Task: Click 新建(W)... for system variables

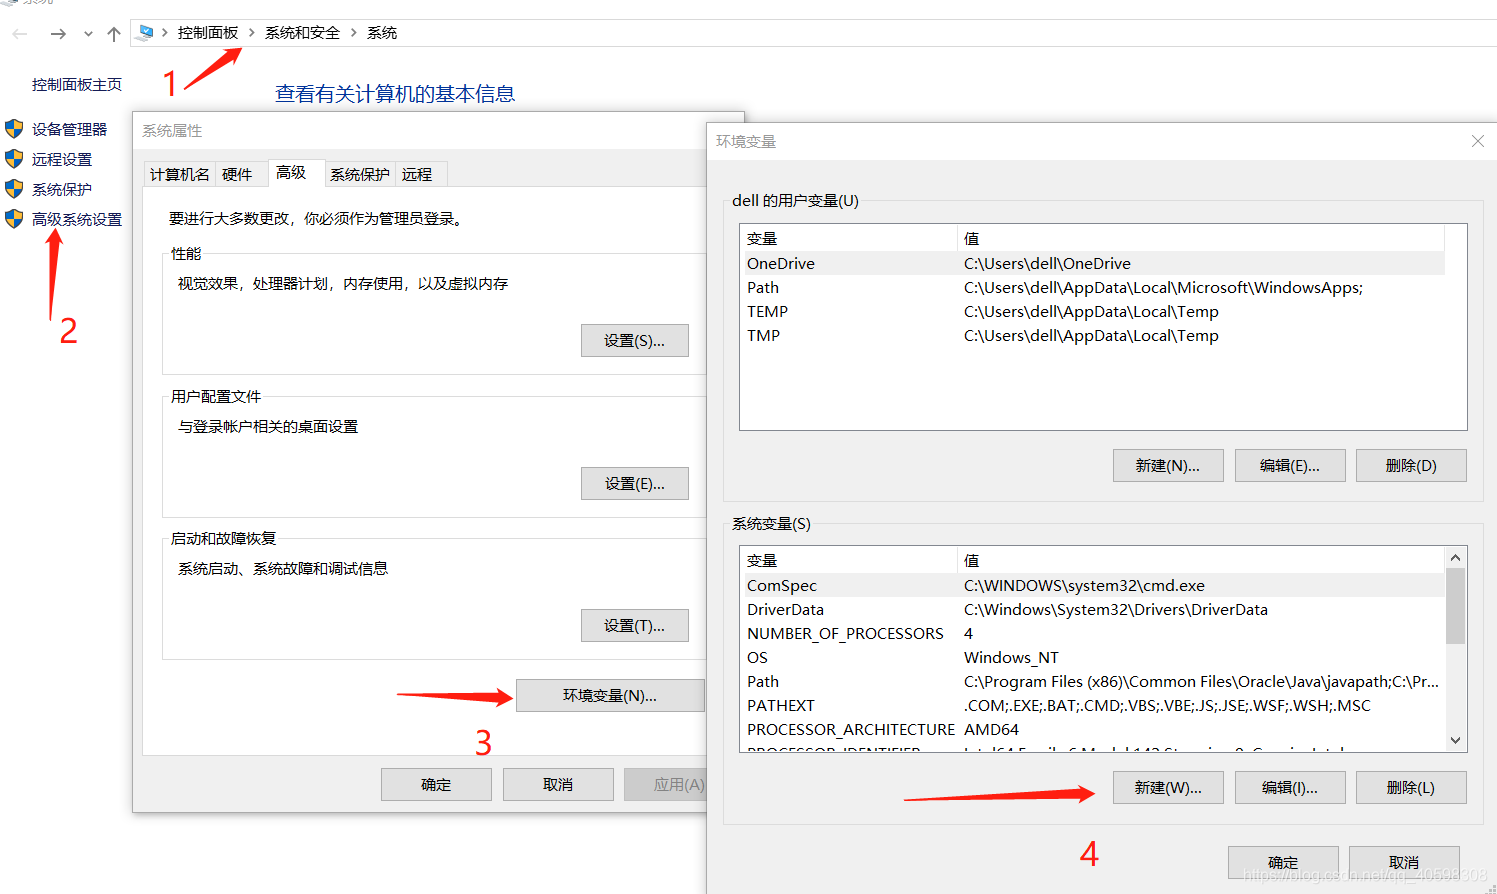Action: (x=1168, y=788)
